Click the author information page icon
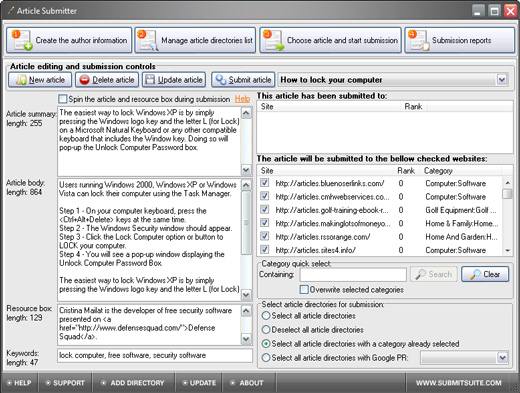Image resolution: width=520 pixels, height=393 pixels. tap(22, 40)
